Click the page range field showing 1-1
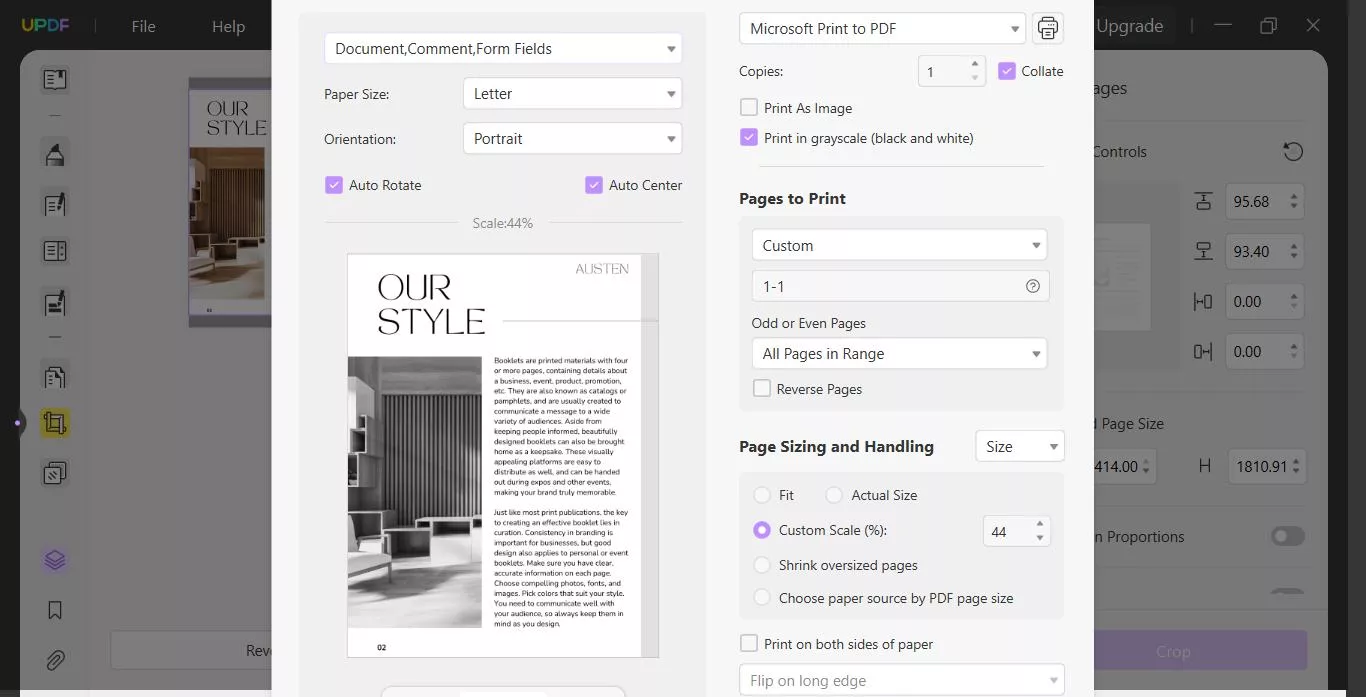Image resolution: width=1366 pixels, height=697 pixels. pos(900,286)
